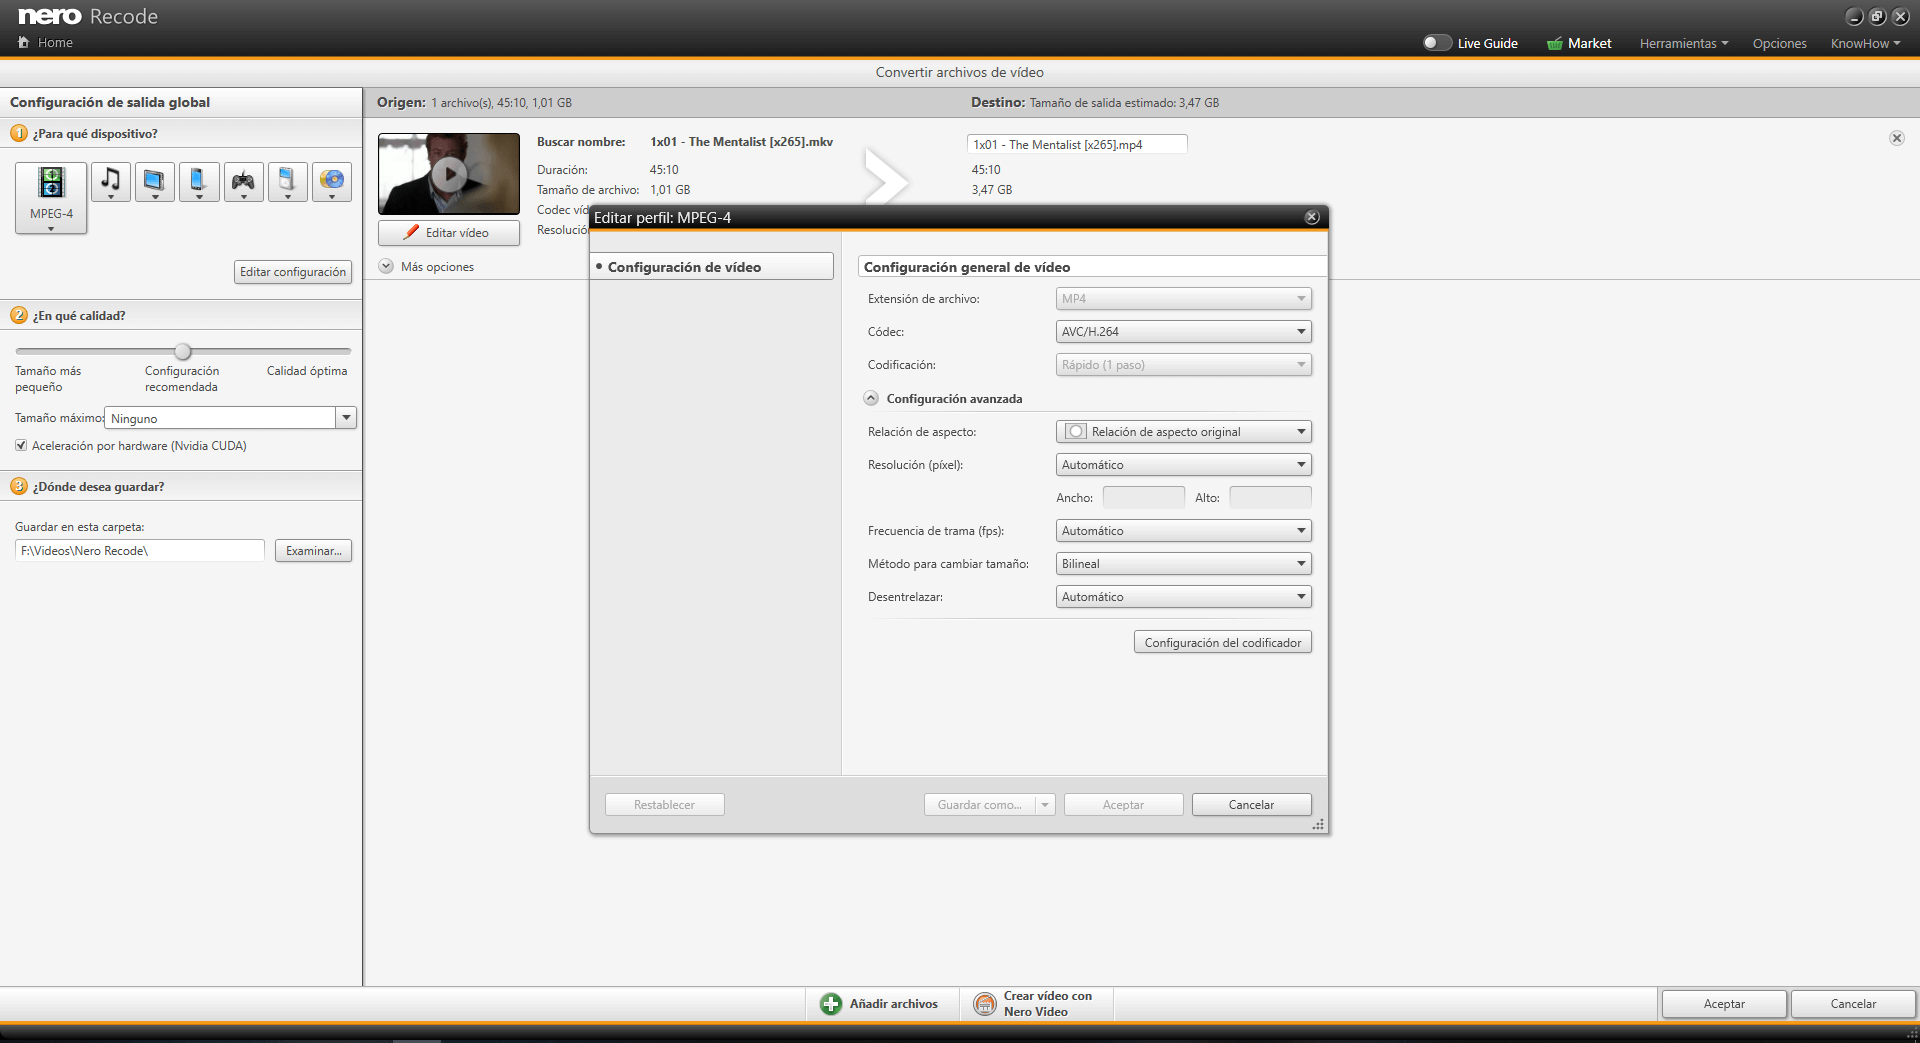Click the Examinar button
This screenshot has height=1043, width=1920.
pyautogui.click(x=313, y=551)
